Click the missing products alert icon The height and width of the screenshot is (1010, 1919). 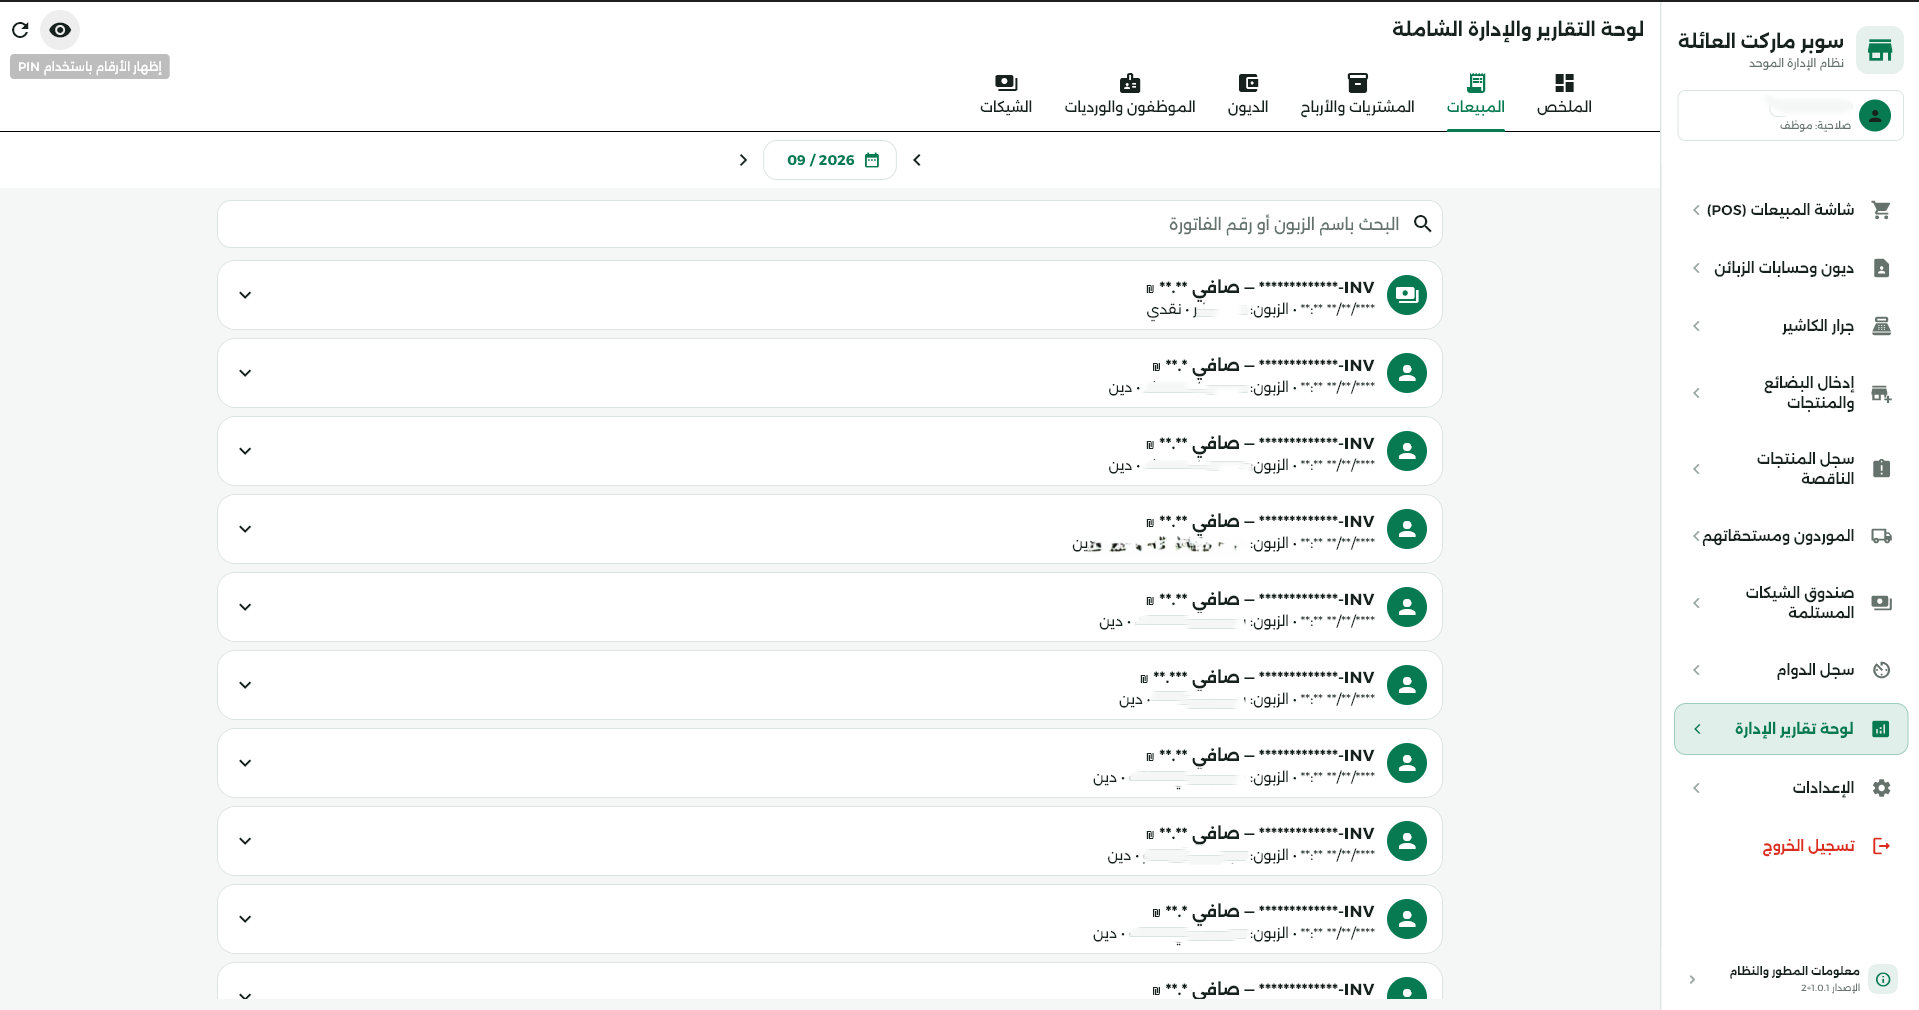(x=1881, y=469)
